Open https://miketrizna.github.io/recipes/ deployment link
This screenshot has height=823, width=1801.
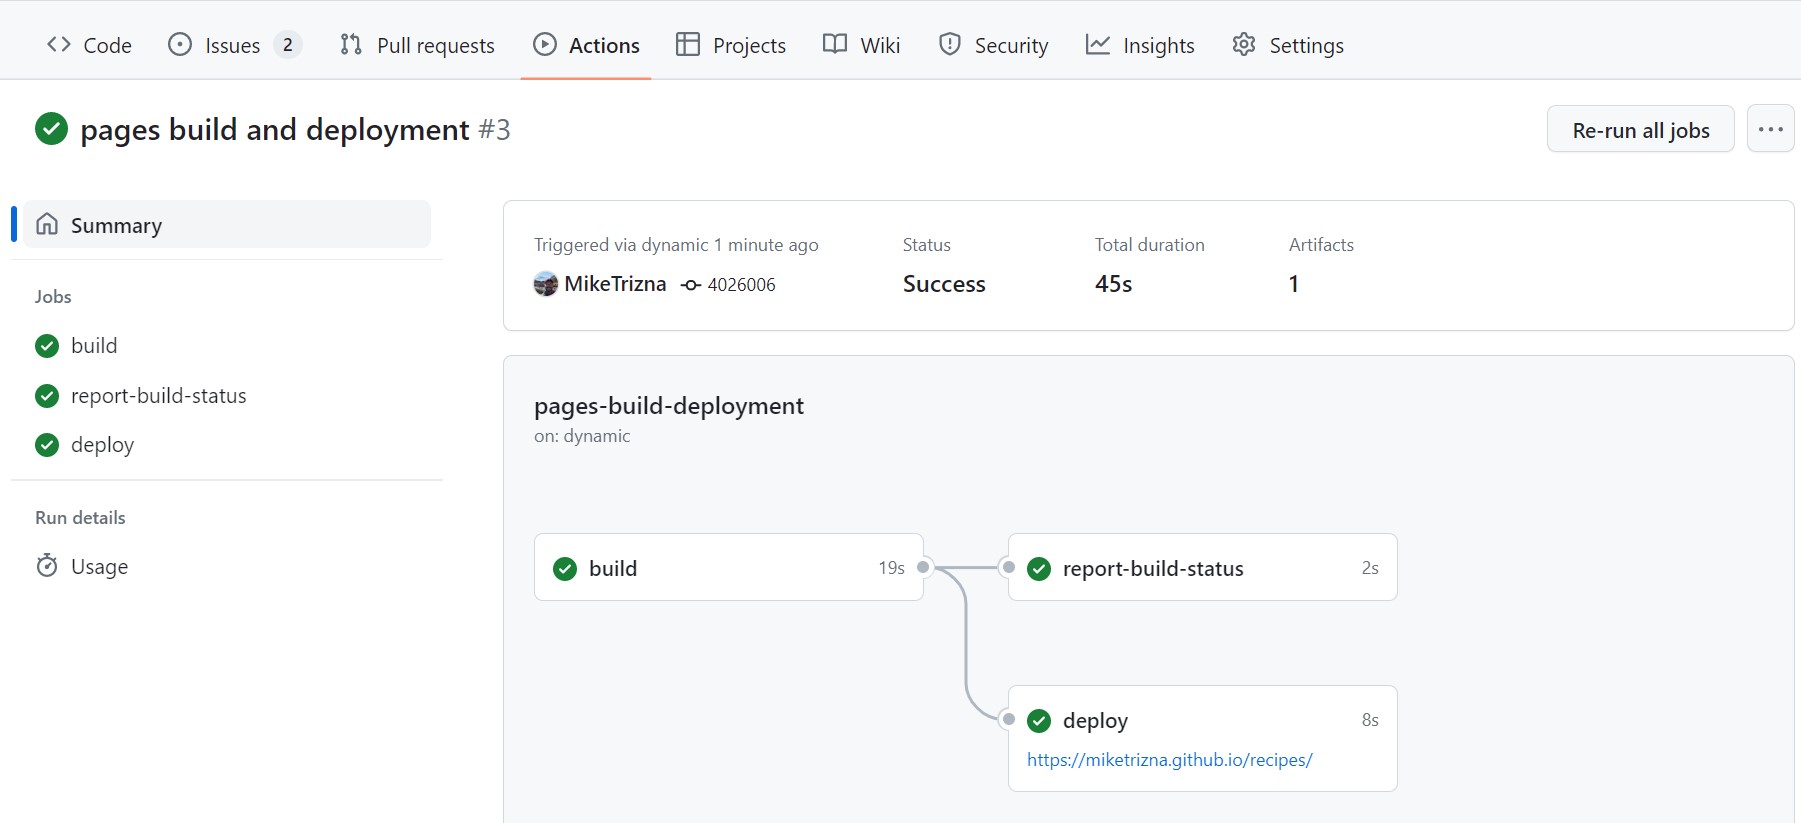point(1170,760)
